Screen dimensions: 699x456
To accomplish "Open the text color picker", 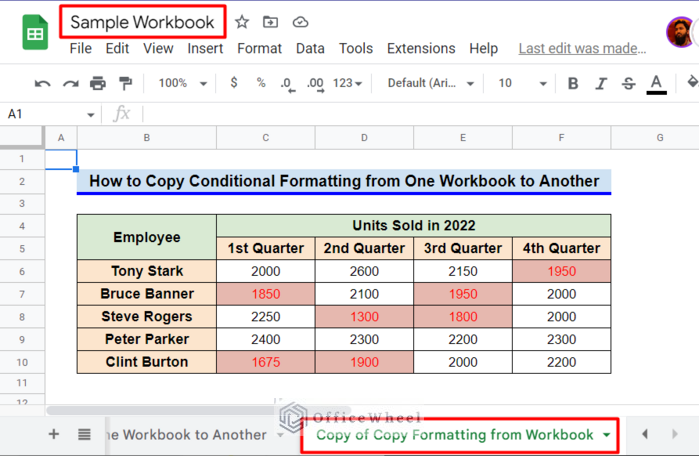I will click(x=656, y=84).
